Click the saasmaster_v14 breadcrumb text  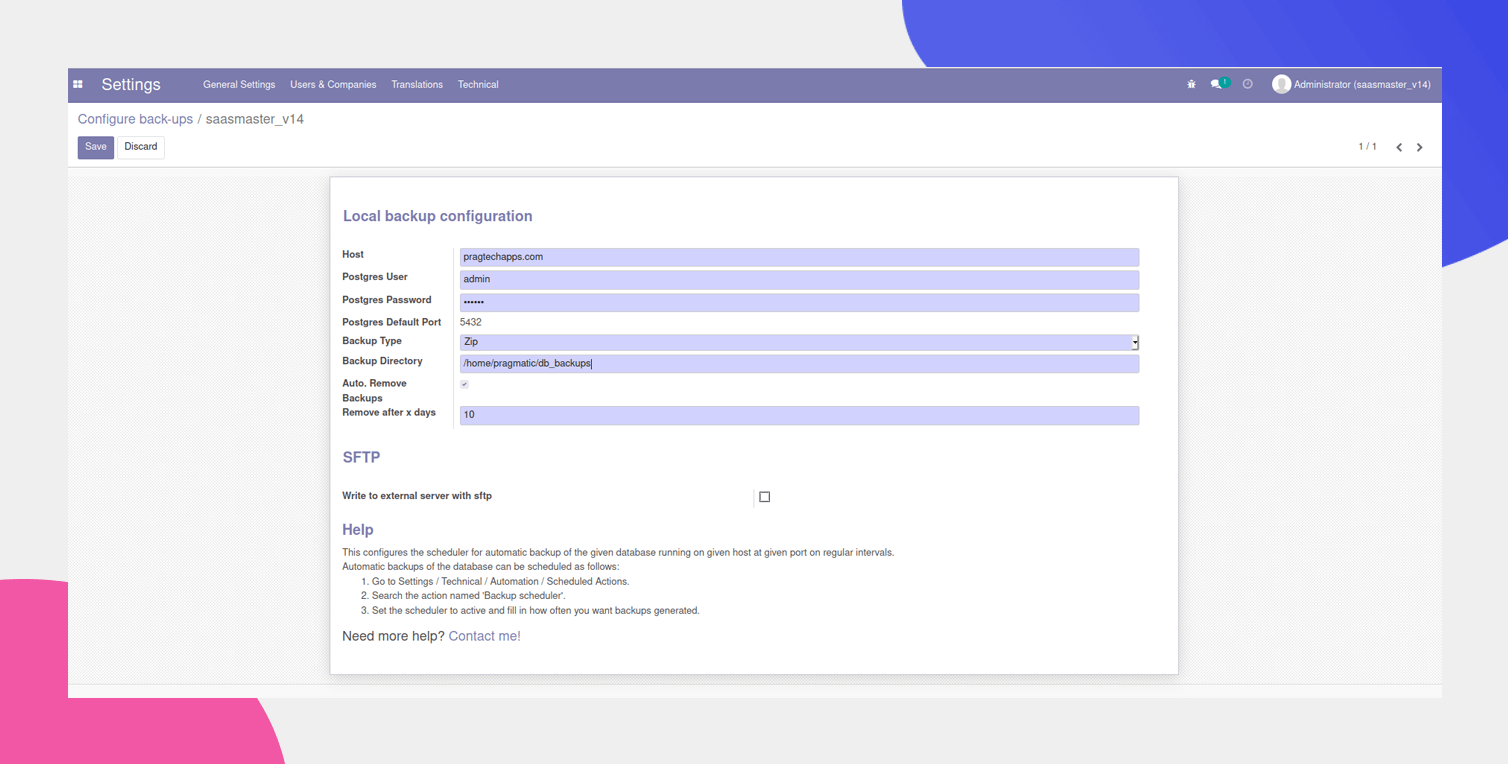255,119
